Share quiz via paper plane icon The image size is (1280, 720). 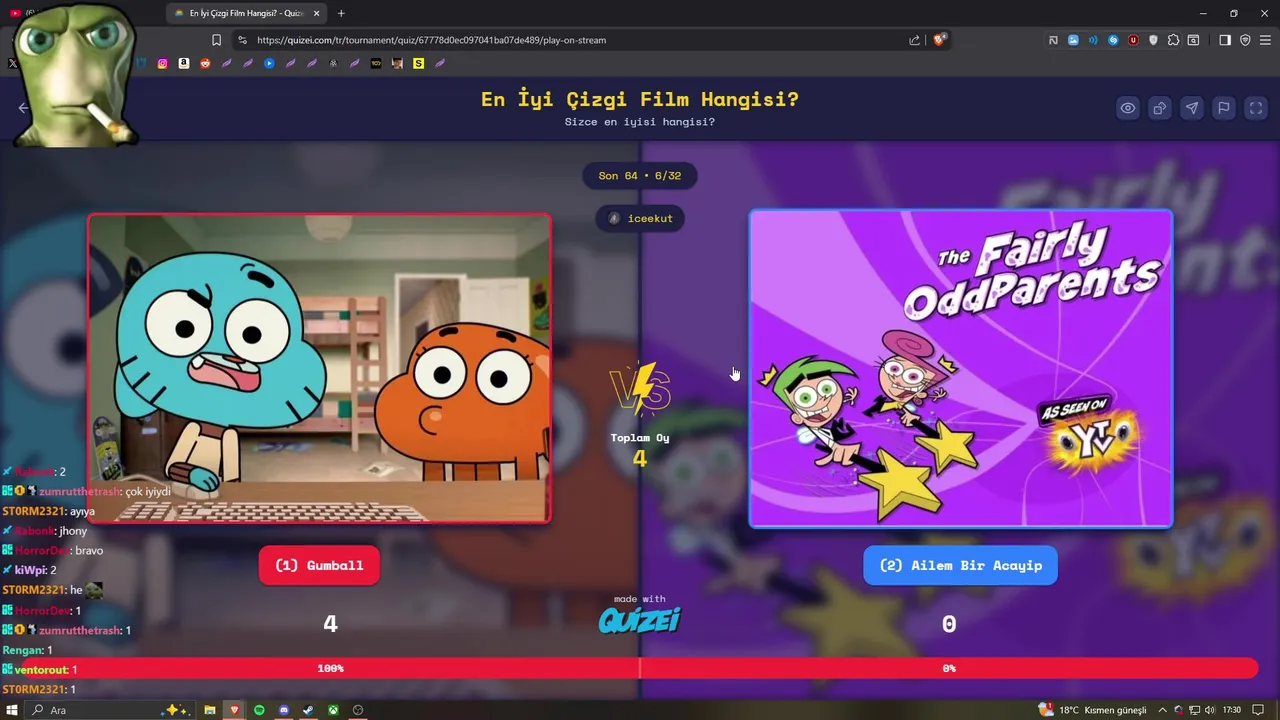pyautogui.click(x=1192, y=108)
